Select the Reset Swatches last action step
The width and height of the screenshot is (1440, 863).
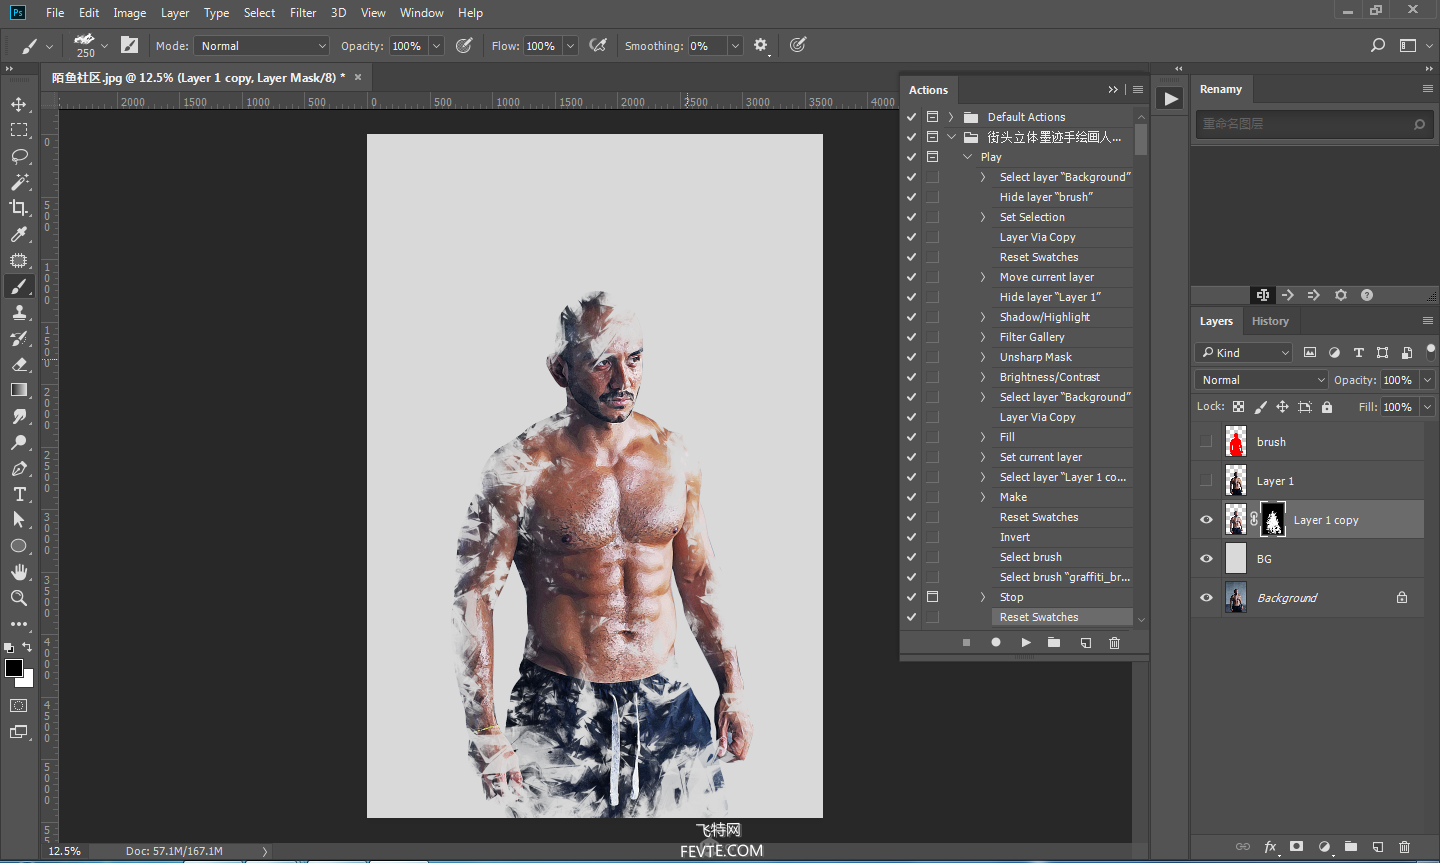[x=1062, y=617]
